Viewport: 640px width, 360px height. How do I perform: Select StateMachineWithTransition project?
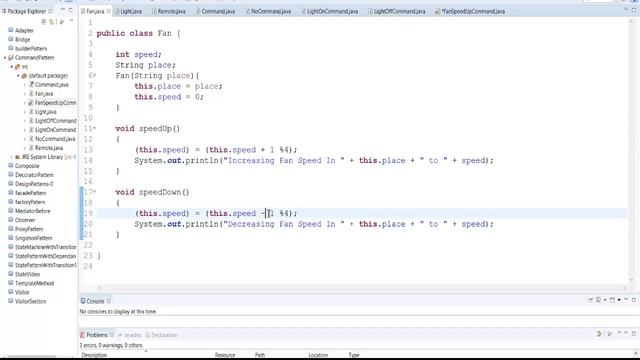click(x=46, y=247)
